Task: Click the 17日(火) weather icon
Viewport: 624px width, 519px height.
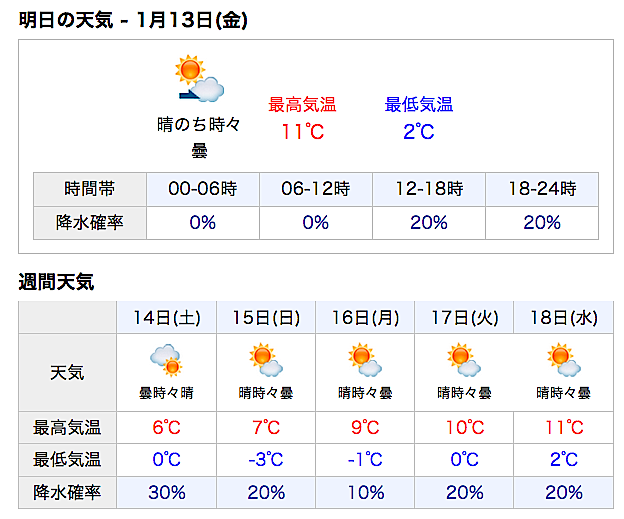Action: pyautogui.click(x=464, y=360)
